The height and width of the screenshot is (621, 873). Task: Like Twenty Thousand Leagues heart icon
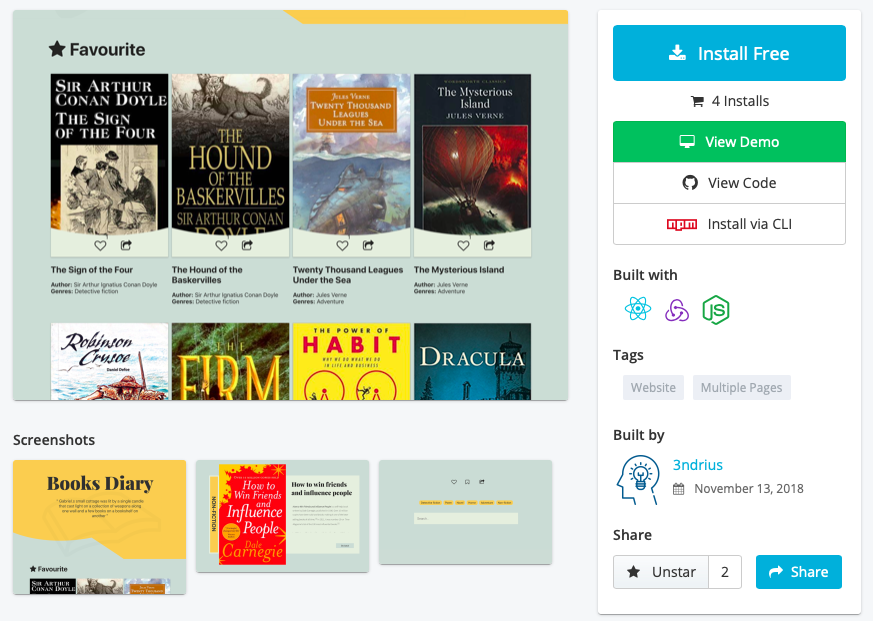tap(342, 245)
